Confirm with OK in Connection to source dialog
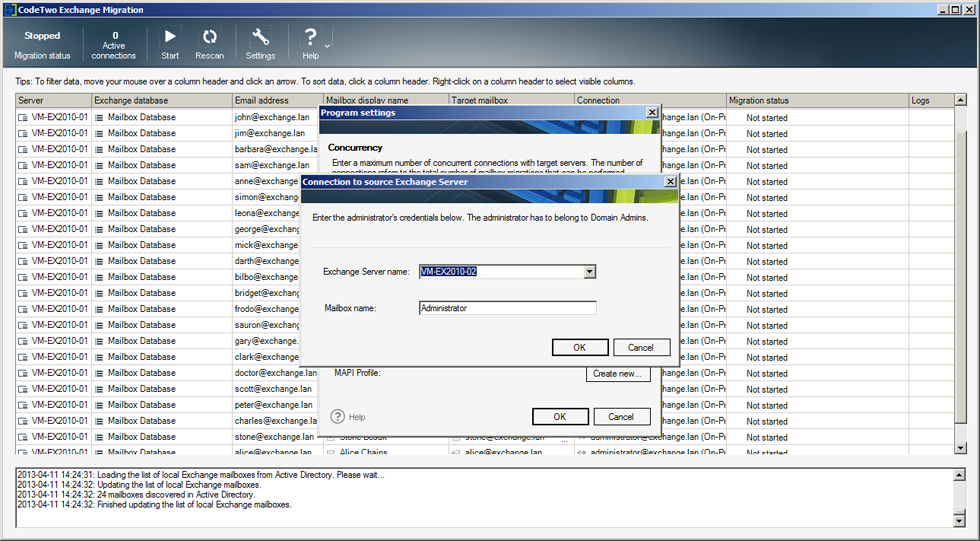The height and width of the screenshot is (541, 980). click(580, 347)
